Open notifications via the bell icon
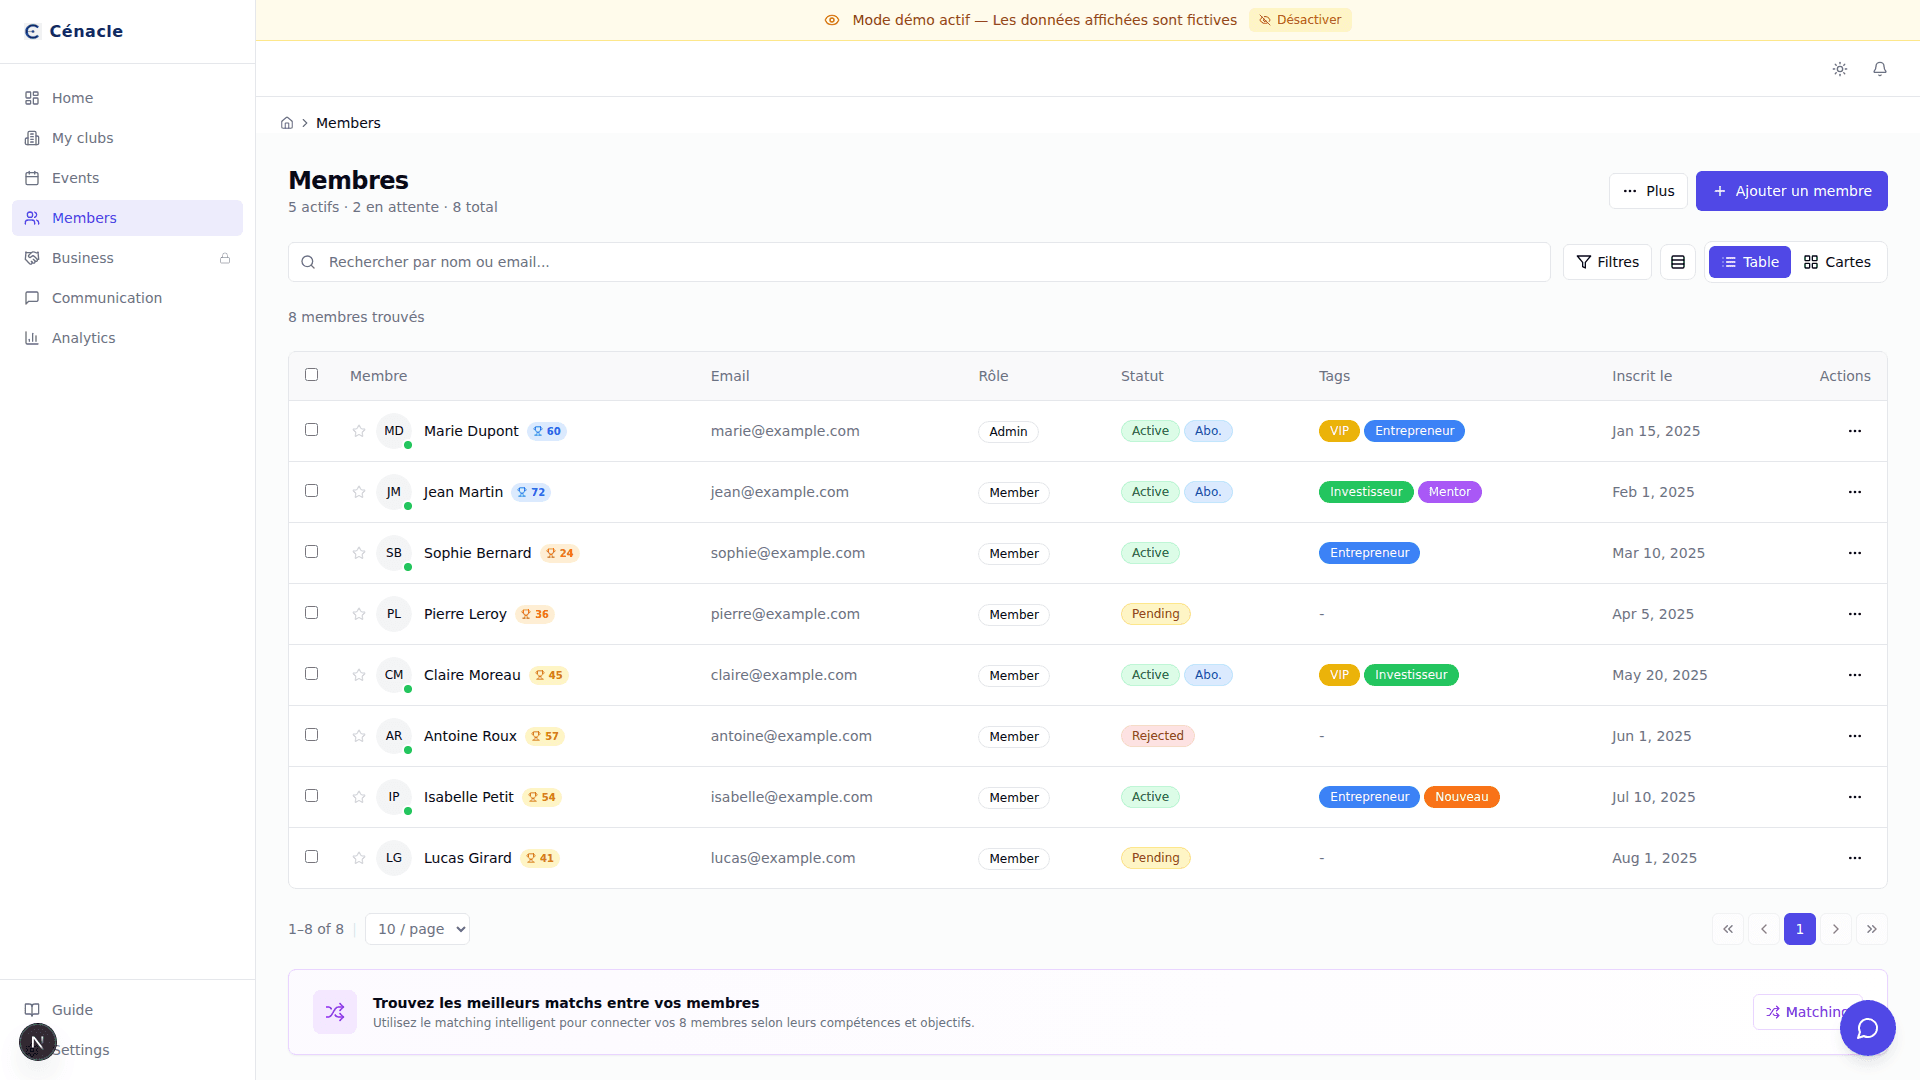This screenshot has width=1920, height=1080. [x=1880, y=69]
